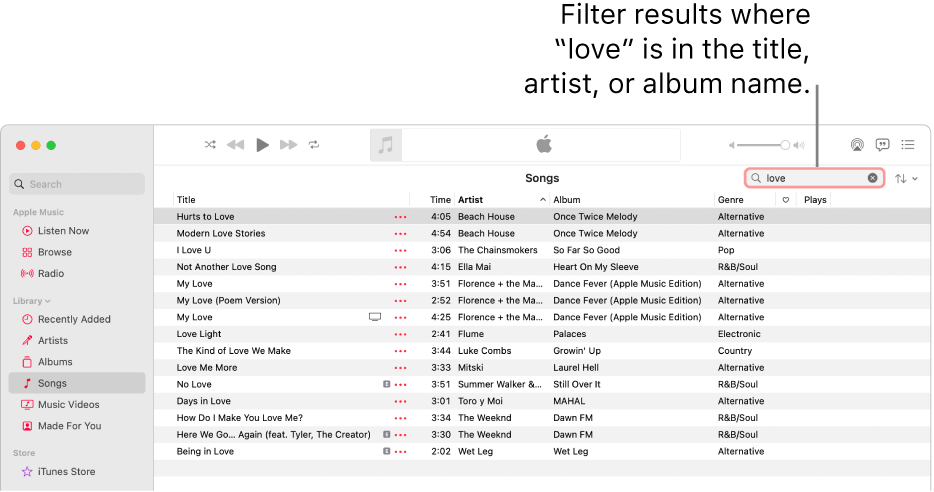Click the high volume speaker icon
This screenshot has width=934, height=492.
[799, 145]
